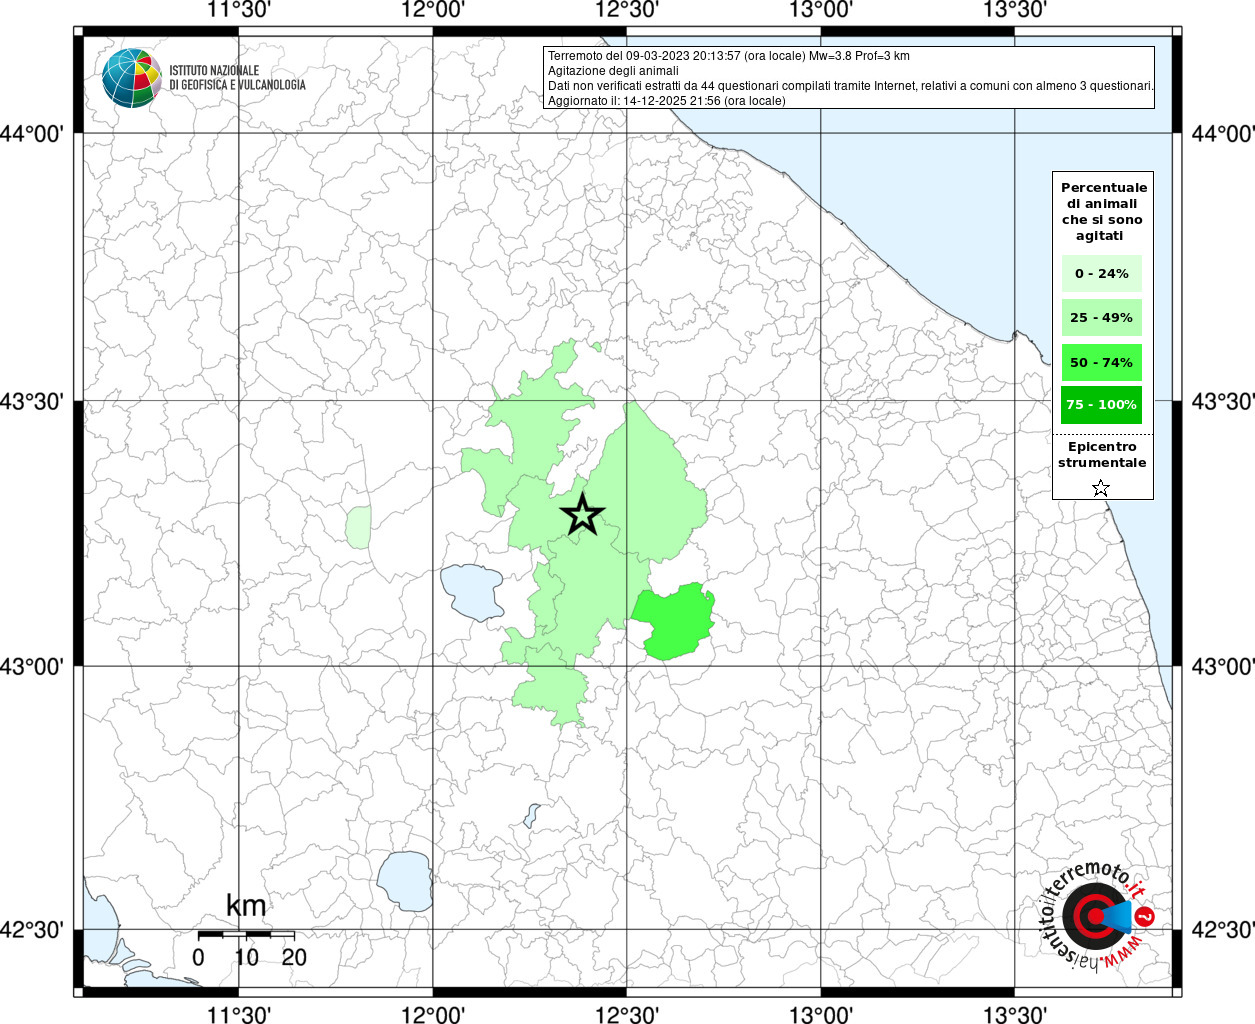Click the bottom axis label 13°30'
Screen dimensions: 1255x1024
[x=1015, y=1014]
